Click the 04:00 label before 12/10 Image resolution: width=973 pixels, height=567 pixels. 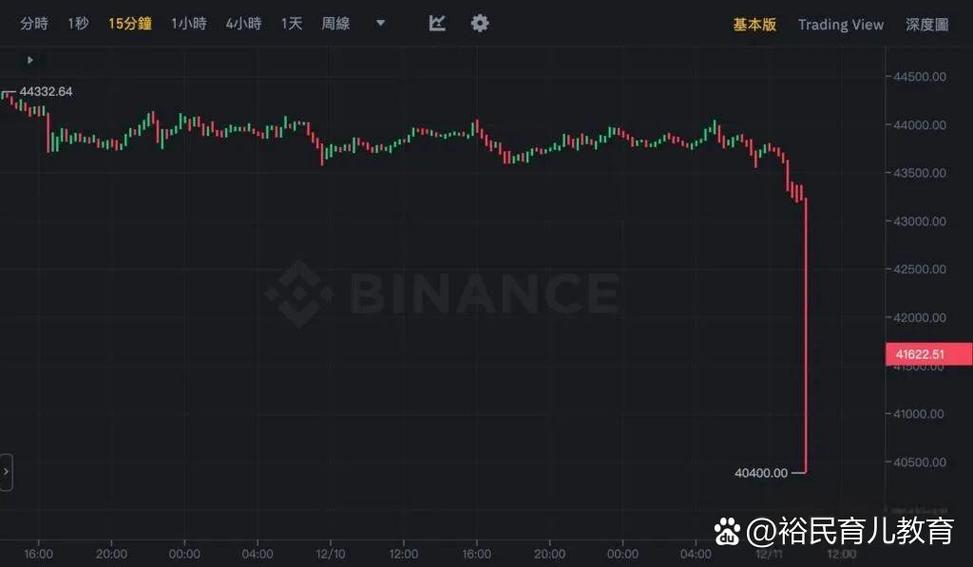click(258, 553)
